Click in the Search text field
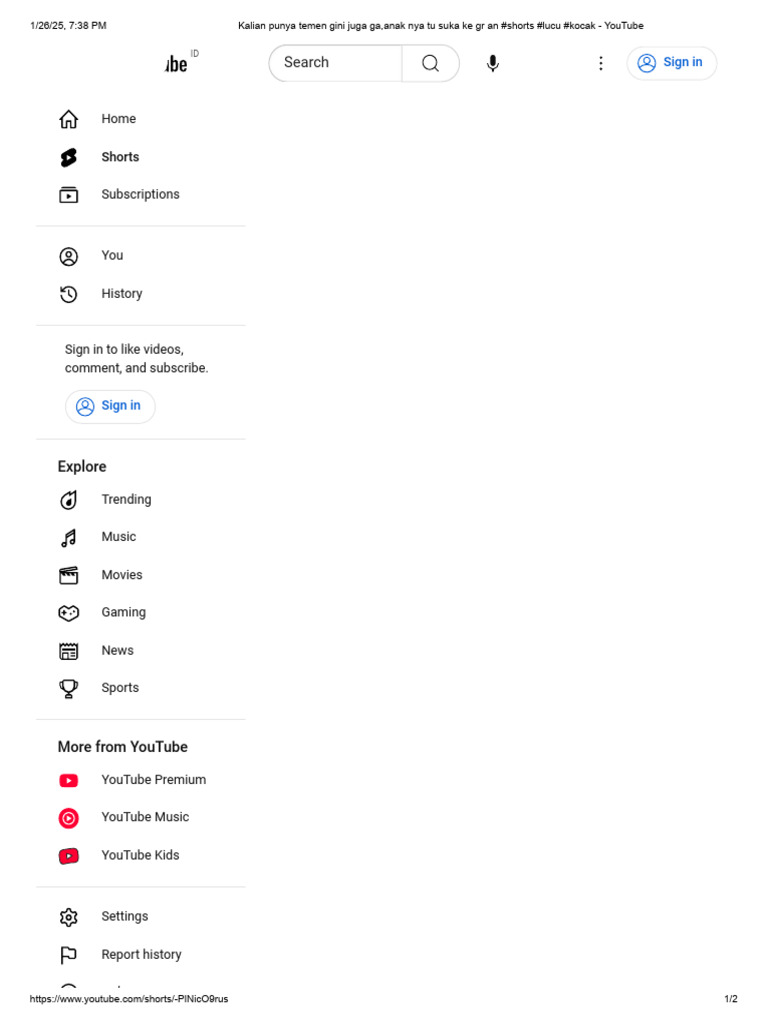The height and width of the screenshot is (1024, 768). click(x=336, y=63)
